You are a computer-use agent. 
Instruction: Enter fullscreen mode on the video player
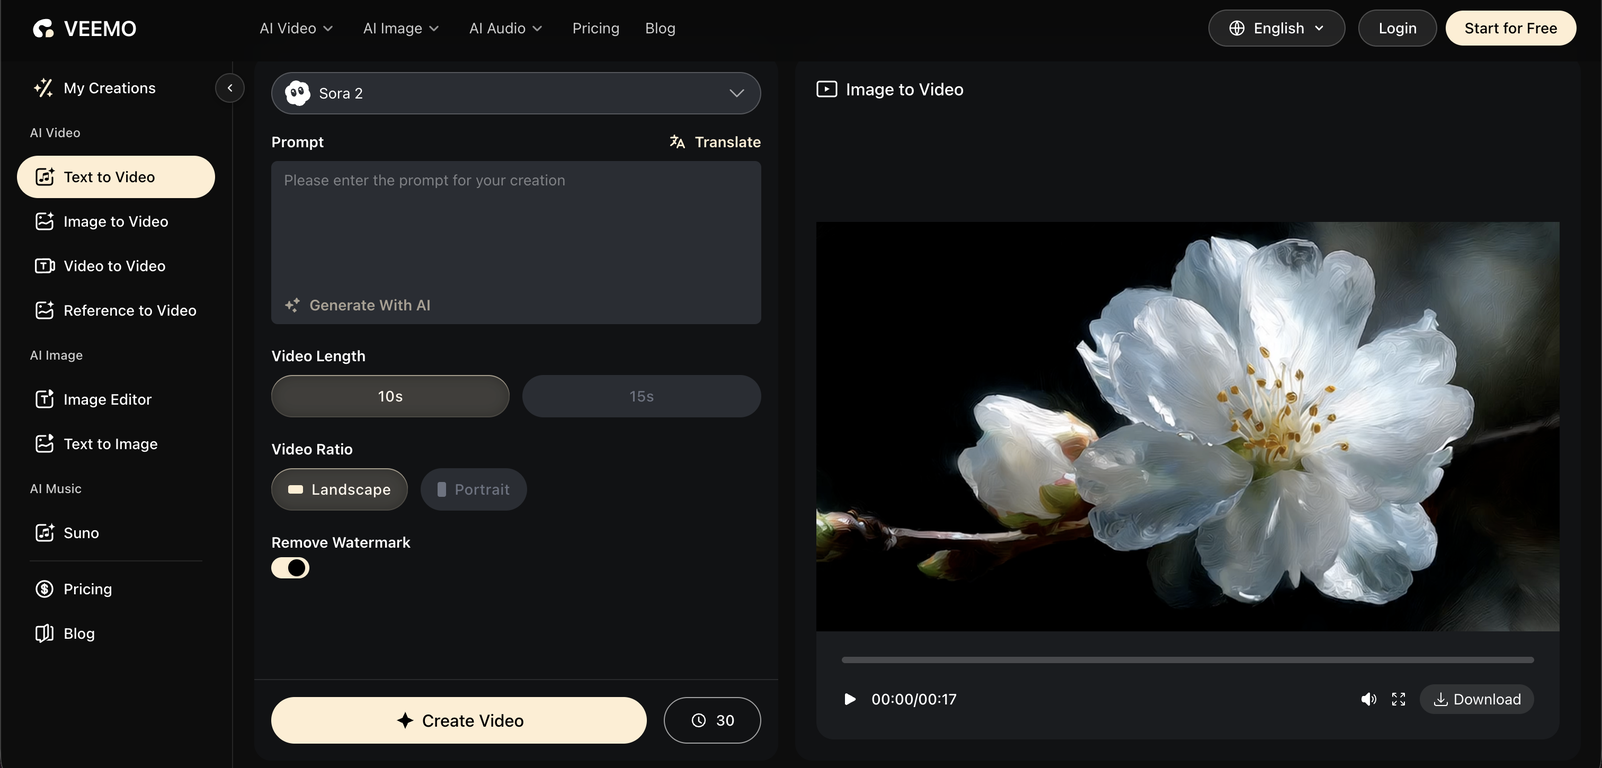point(1398,699)
